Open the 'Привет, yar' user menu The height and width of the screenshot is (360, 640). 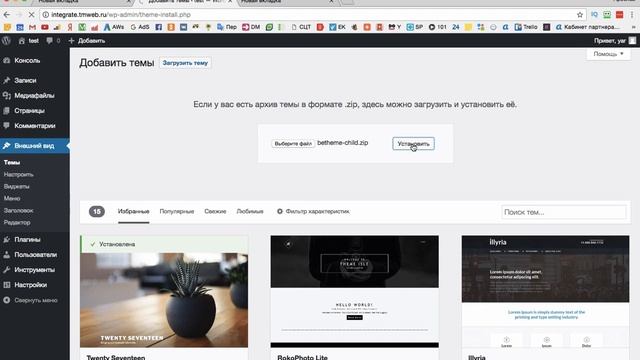tap(615, 41)
